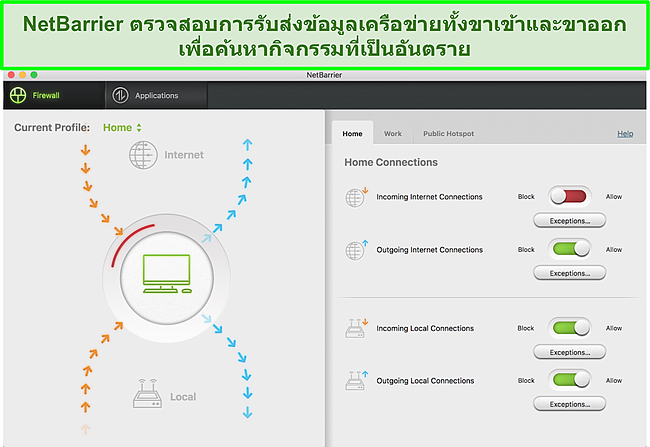Click the Applications arrows icon

[120, 95]
